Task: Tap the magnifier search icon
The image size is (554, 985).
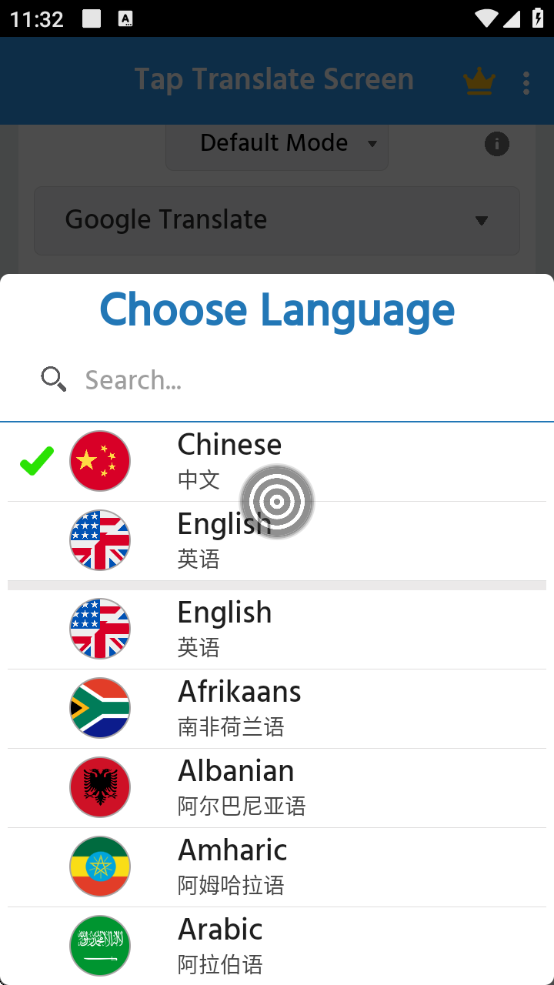Action: pos(53,380)
